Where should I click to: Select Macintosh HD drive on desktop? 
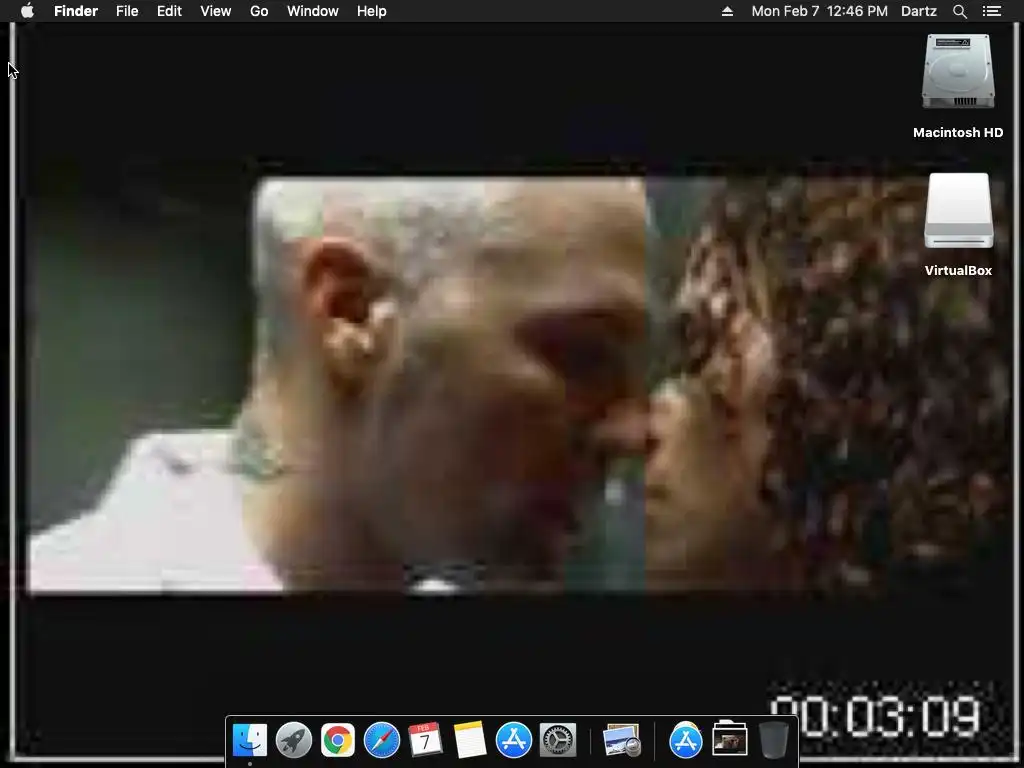[958, 71]
